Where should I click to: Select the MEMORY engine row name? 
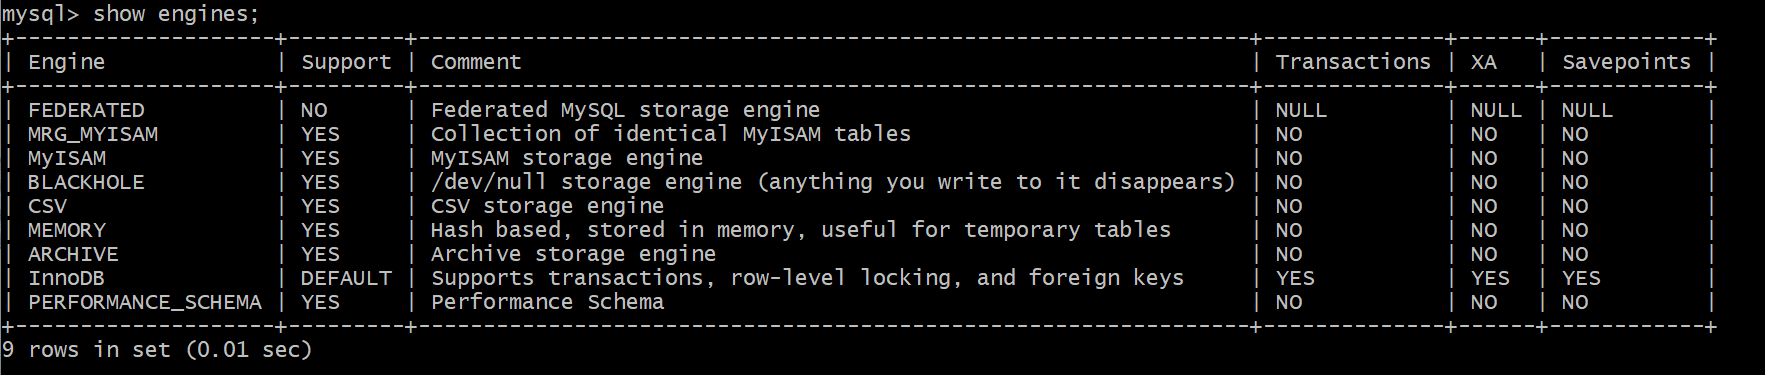coord(67,230)
